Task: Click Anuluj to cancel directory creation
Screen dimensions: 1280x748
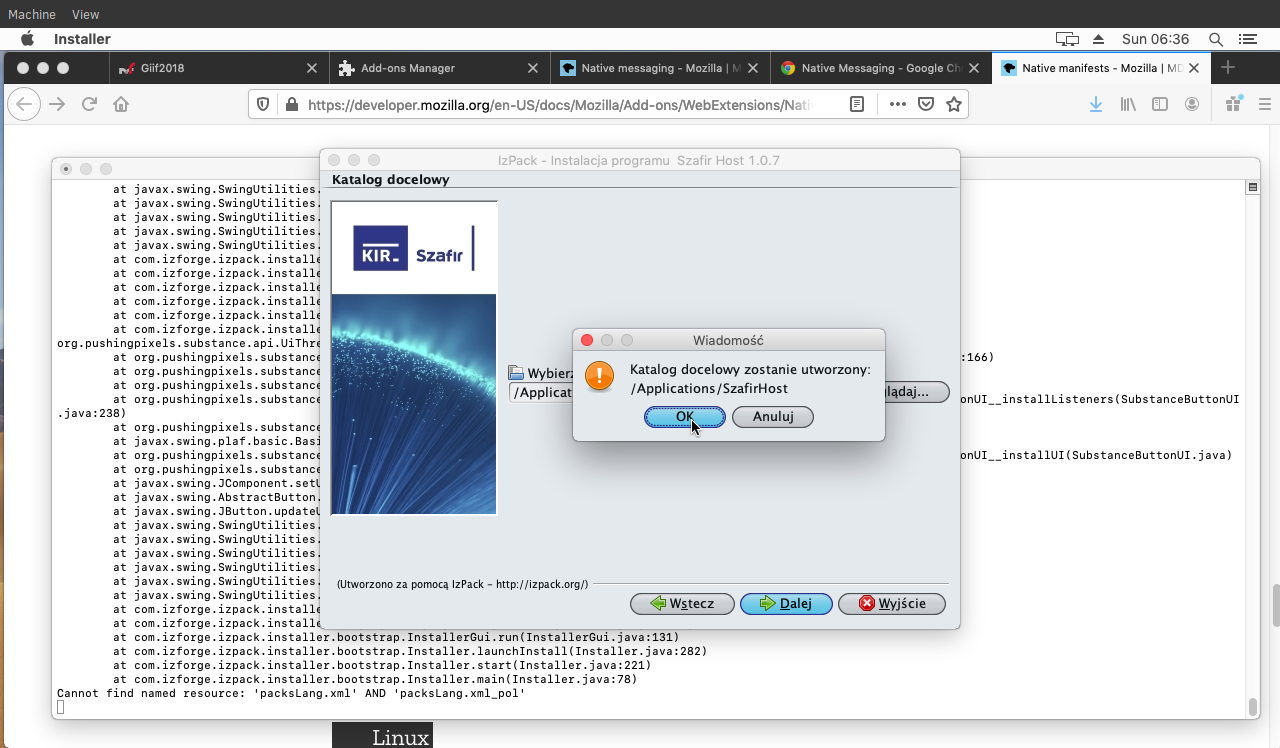Action: [772, 417]
